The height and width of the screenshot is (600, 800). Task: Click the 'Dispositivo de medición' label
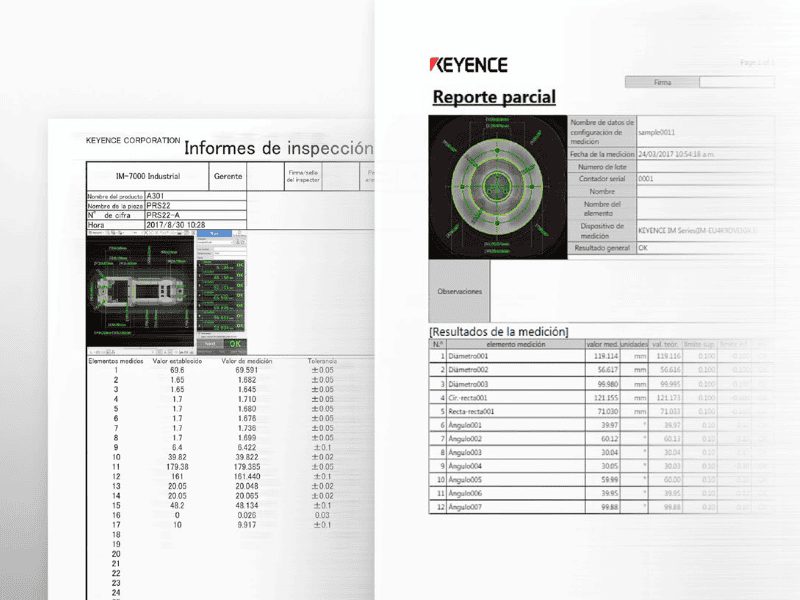(602, 231)
